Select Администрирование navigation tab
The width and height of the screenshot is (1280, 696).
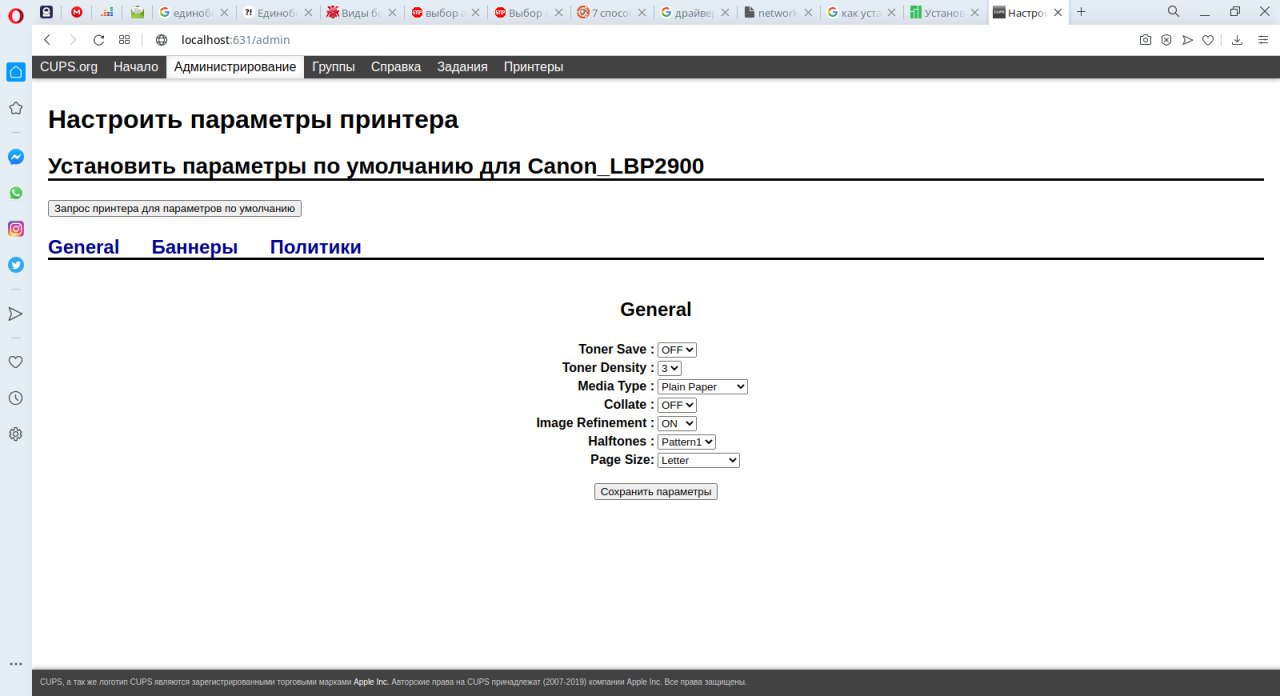click(x=235, y=67)
